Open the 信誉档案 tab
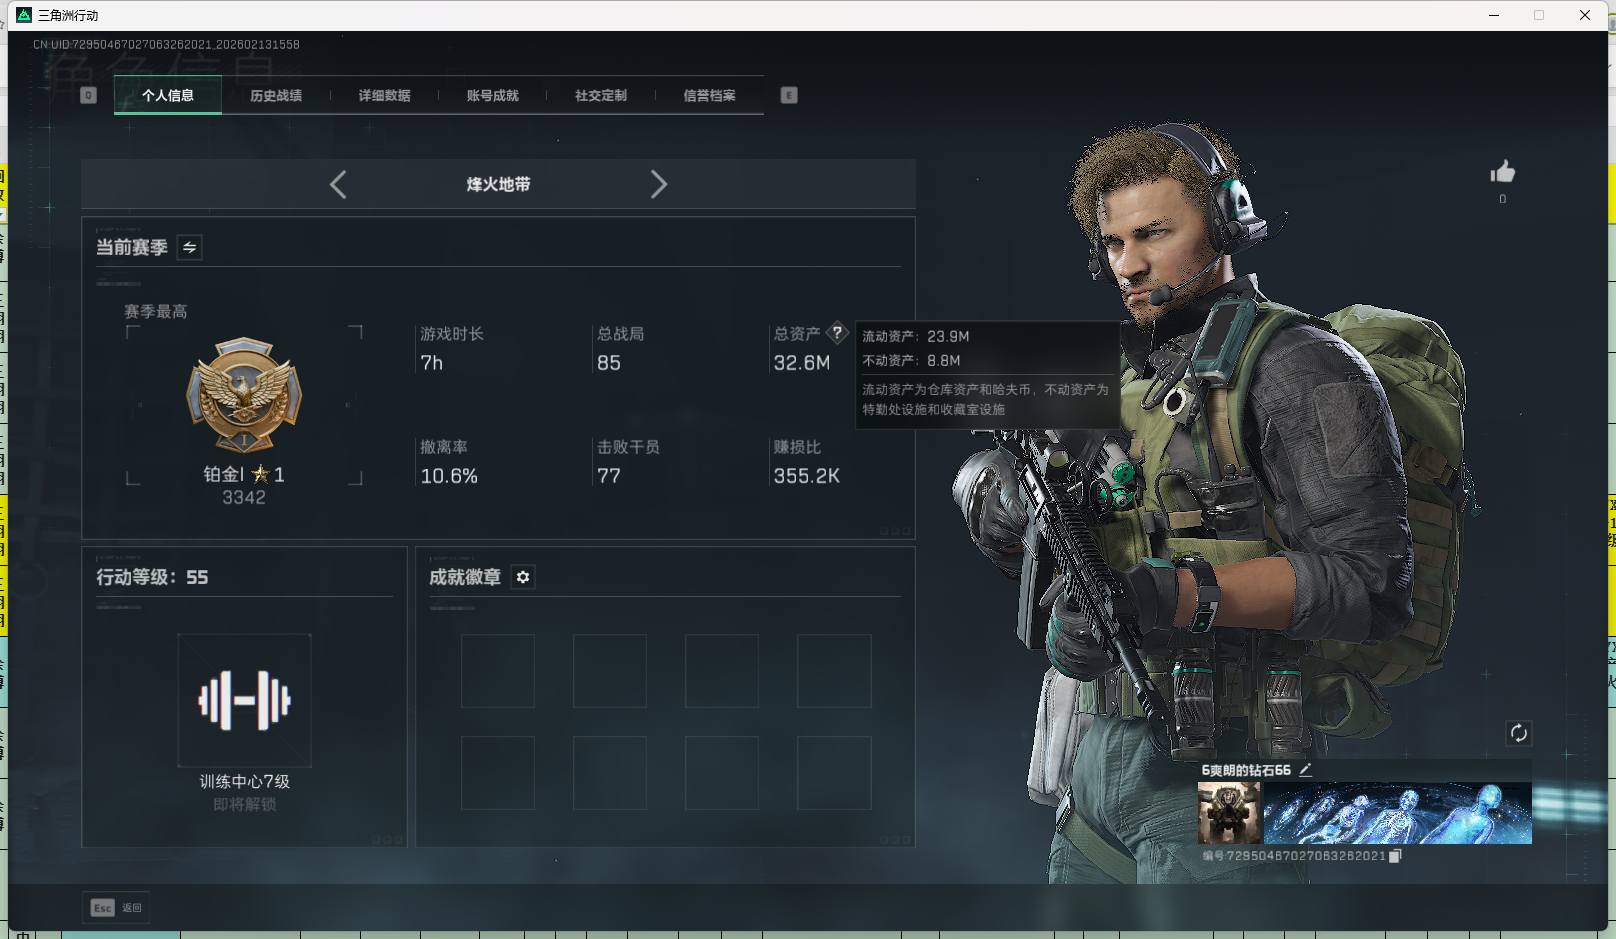 pyautogui.click(x=709, y=96)
